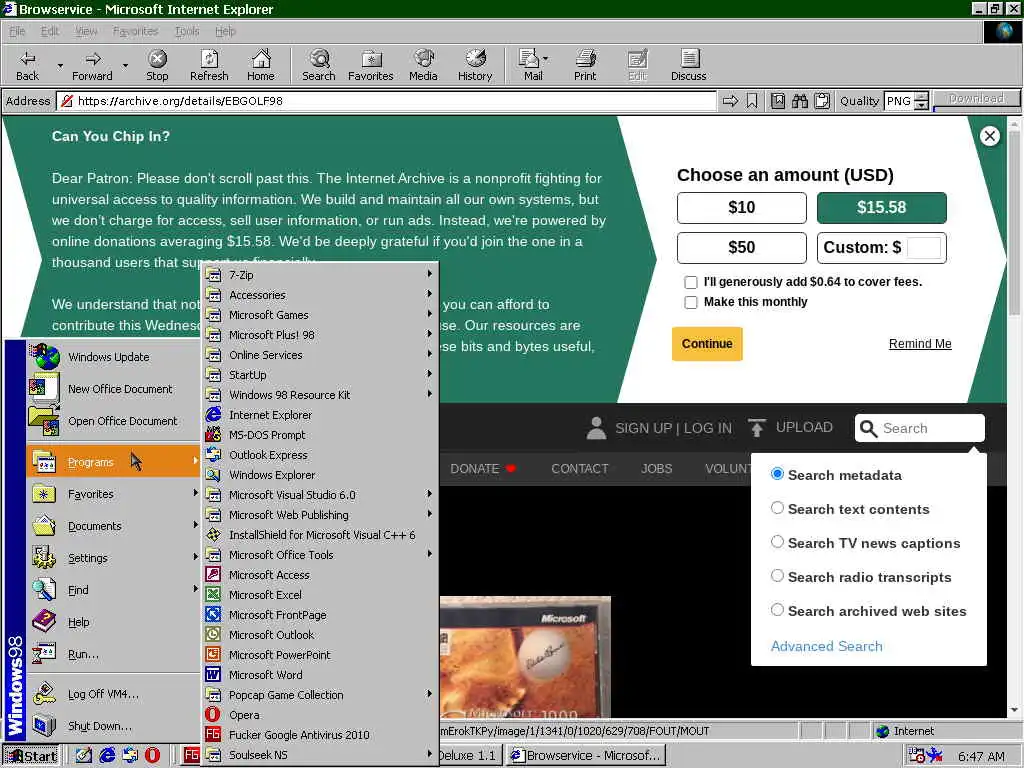1024x768 pixels.
Task: Show browsing History
Action: [475, 65]
